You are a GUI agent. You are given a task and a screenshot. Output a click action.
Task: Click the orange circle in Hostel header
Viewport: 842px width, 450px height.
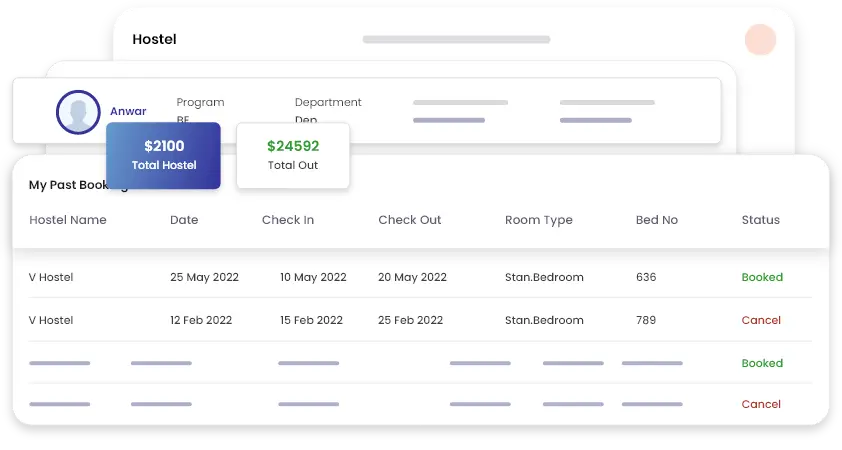[760, 40]
